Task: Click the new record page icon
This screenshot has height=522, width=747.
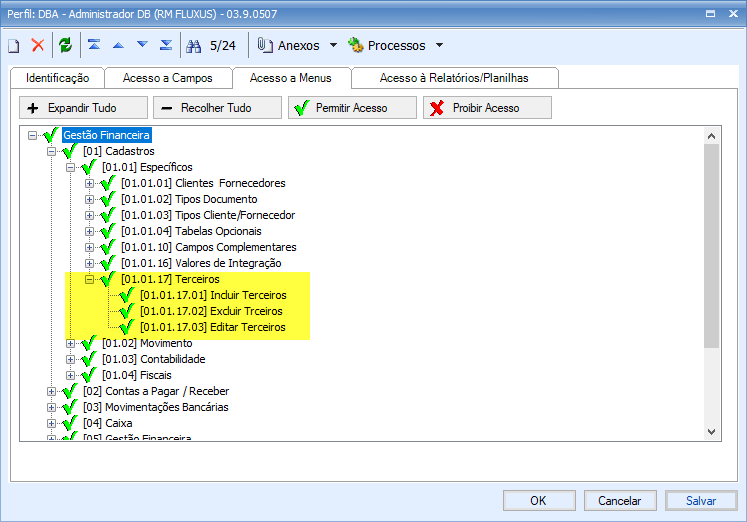Action: (14, 46)
